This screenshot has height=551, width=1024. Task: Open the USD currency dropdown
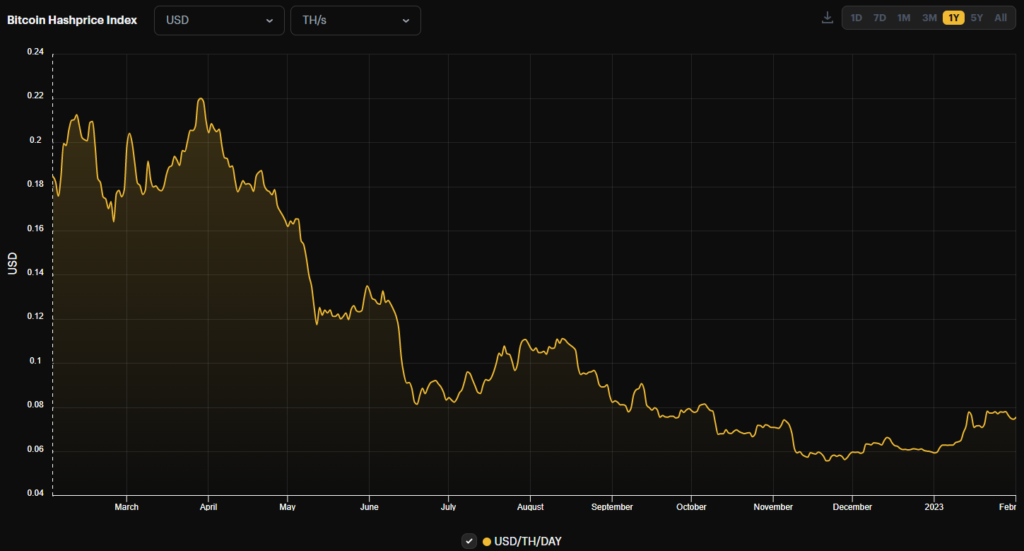(x=219, y=20)
